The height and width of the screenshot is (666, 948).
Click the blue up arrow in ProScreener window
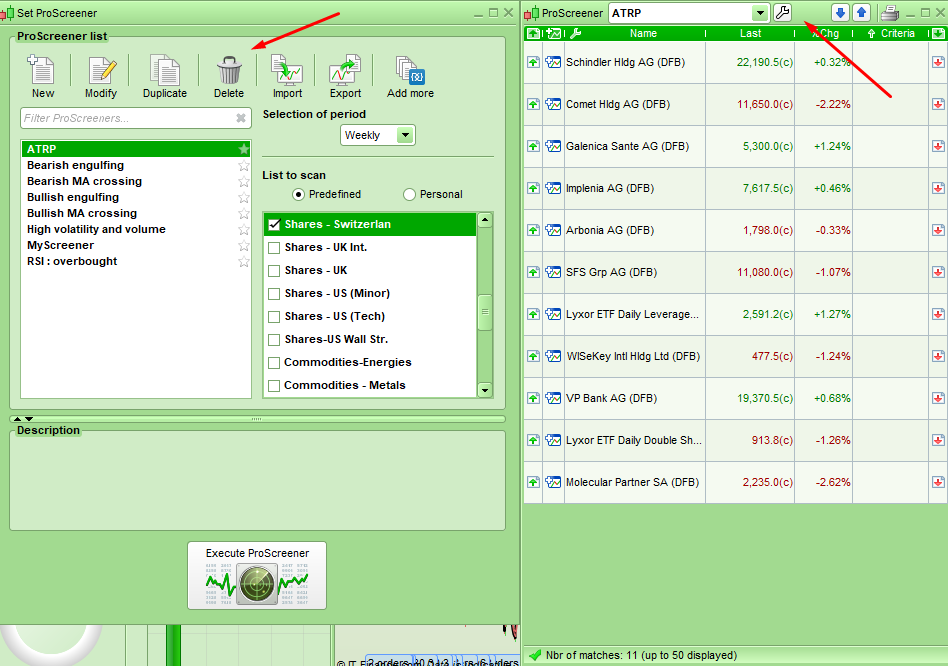[861, 13]
